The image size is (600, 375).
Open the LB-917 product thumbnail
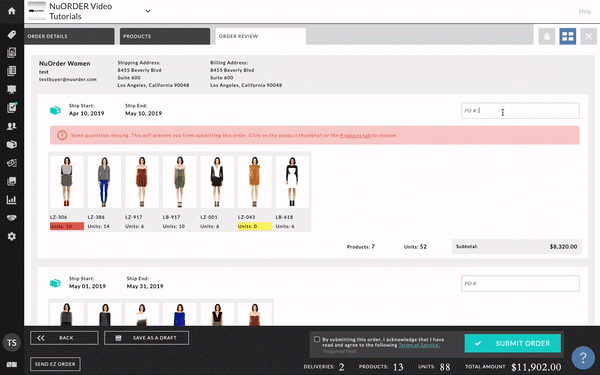pos(179,182)
